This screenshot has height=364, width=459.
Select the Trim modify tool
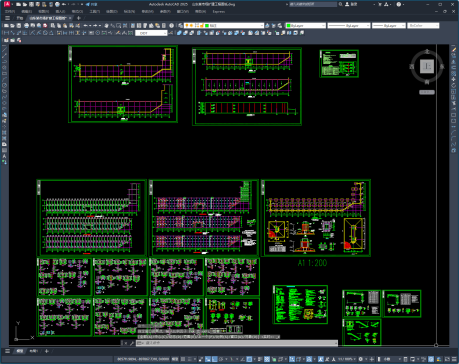[454, 103]
